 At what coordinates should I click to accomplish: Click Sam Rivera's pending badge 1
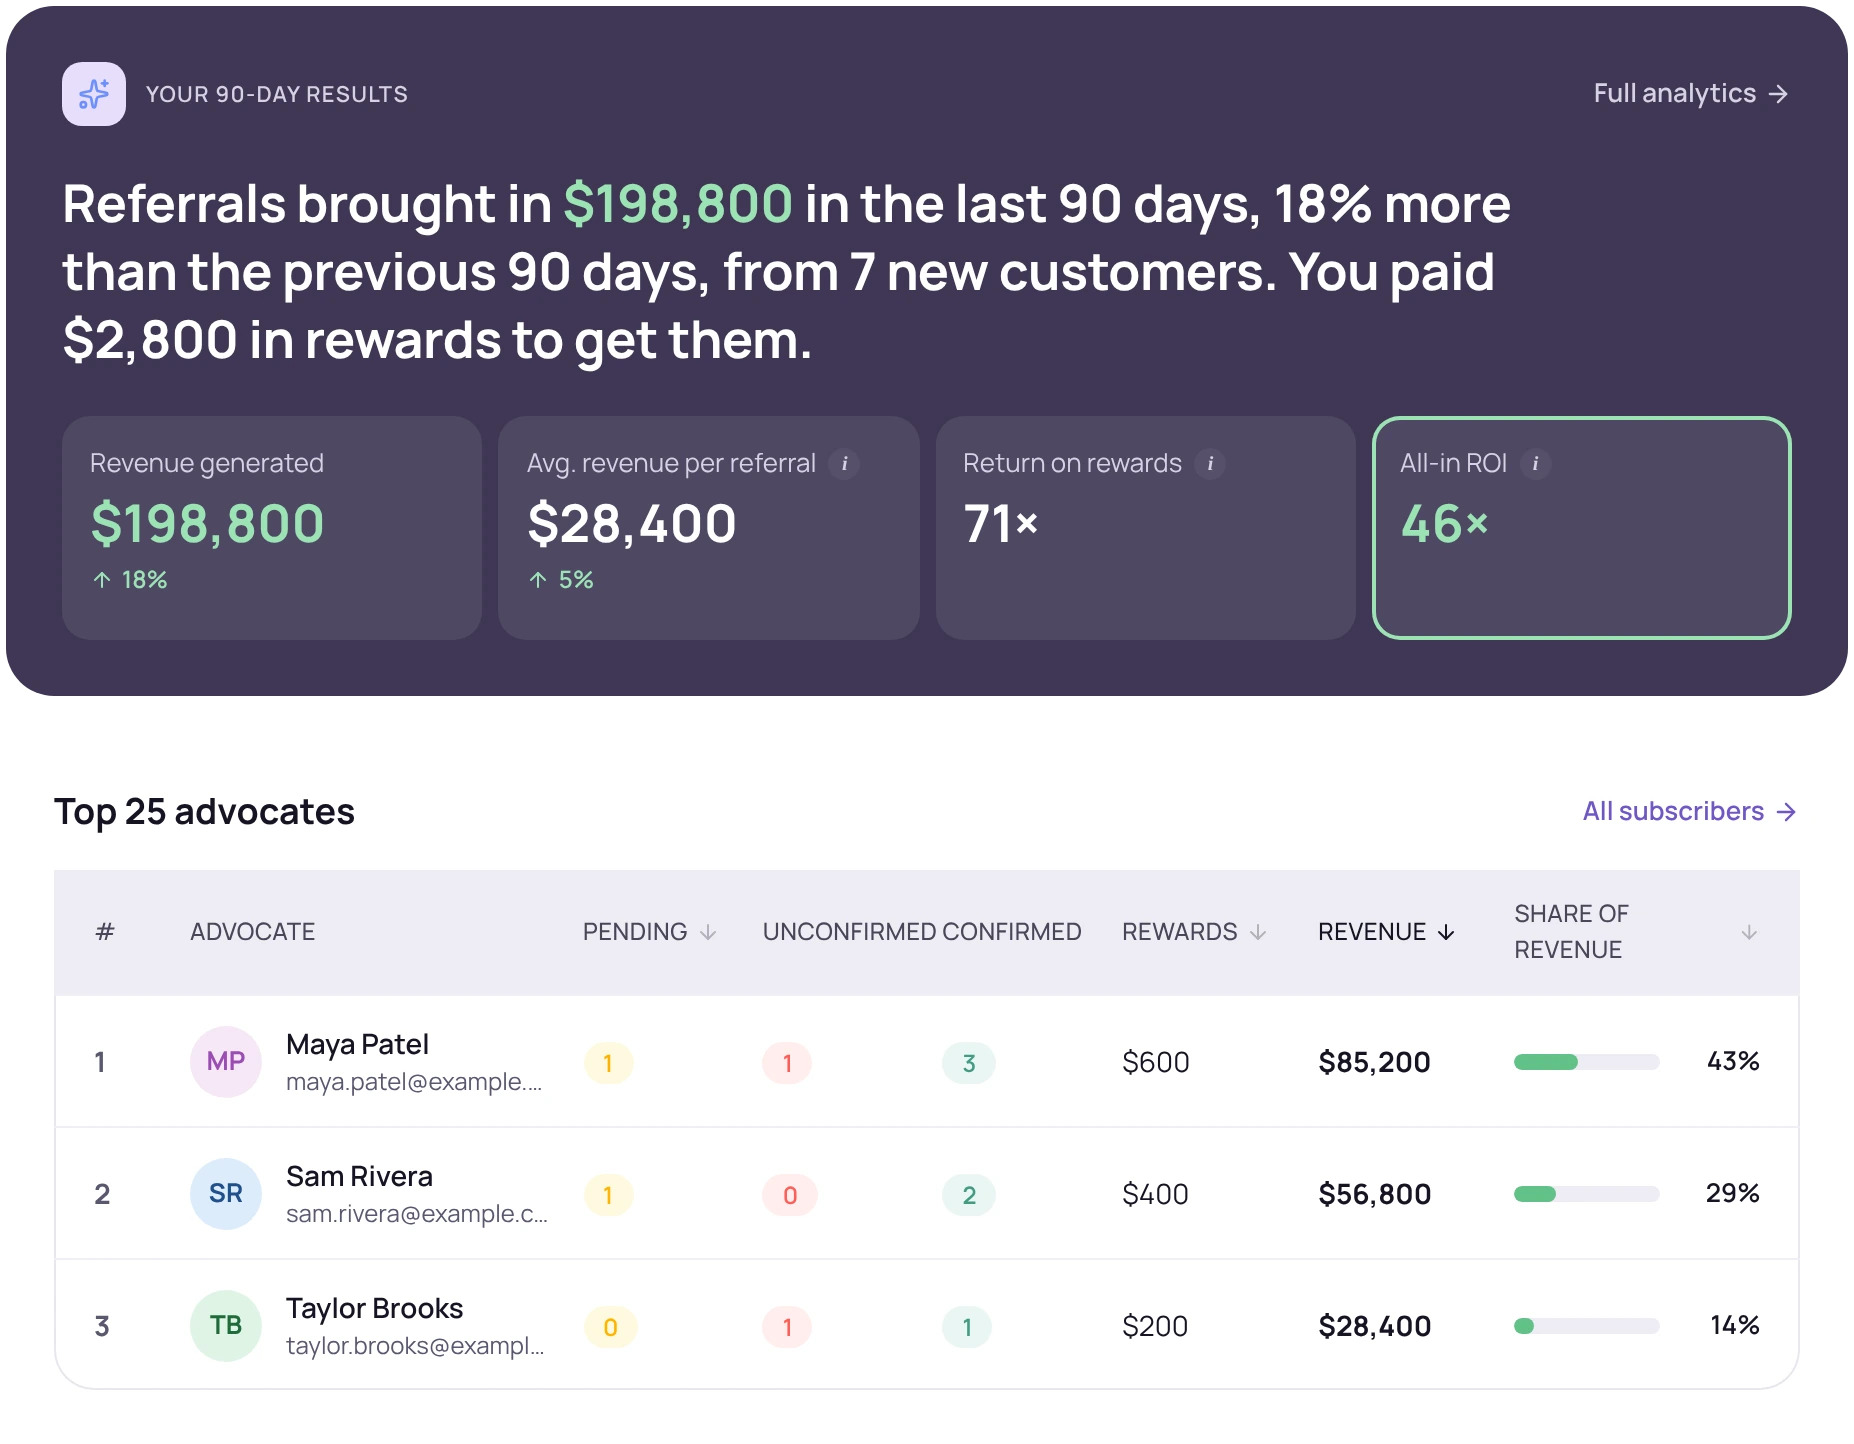[x=608, y=1195]
